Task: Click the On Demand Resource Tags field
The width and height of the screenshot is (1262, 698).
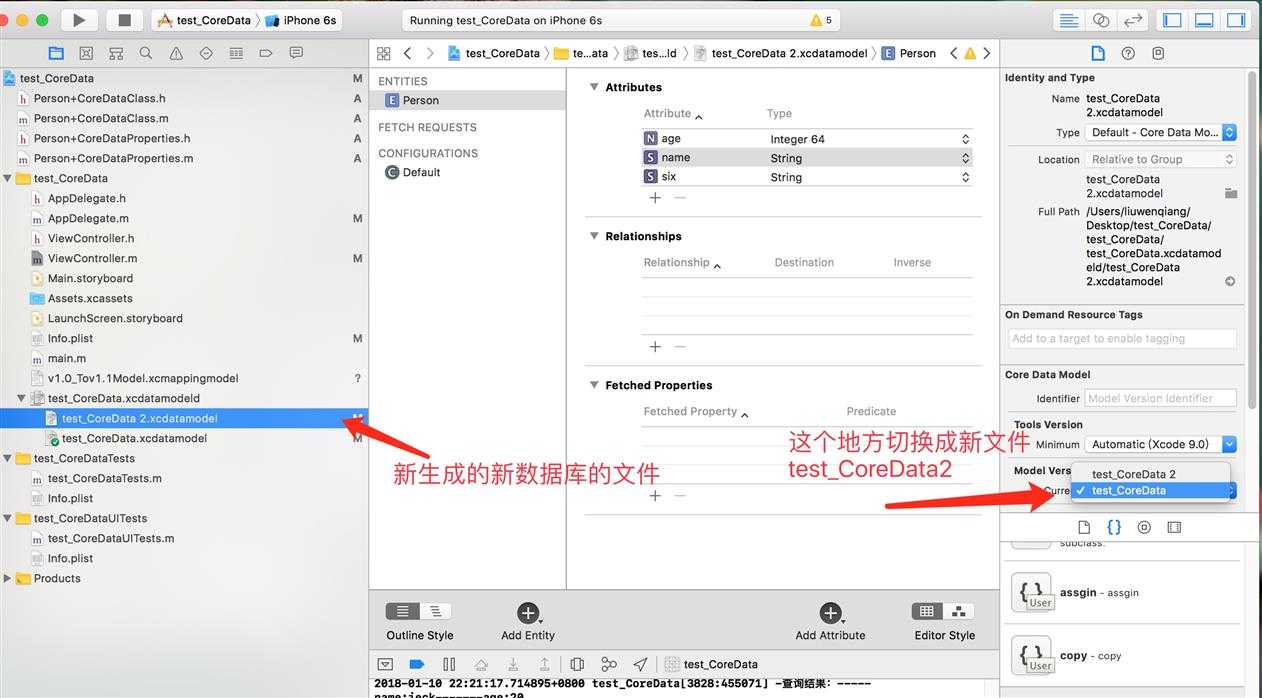Action: click(x=1122, y=338)
